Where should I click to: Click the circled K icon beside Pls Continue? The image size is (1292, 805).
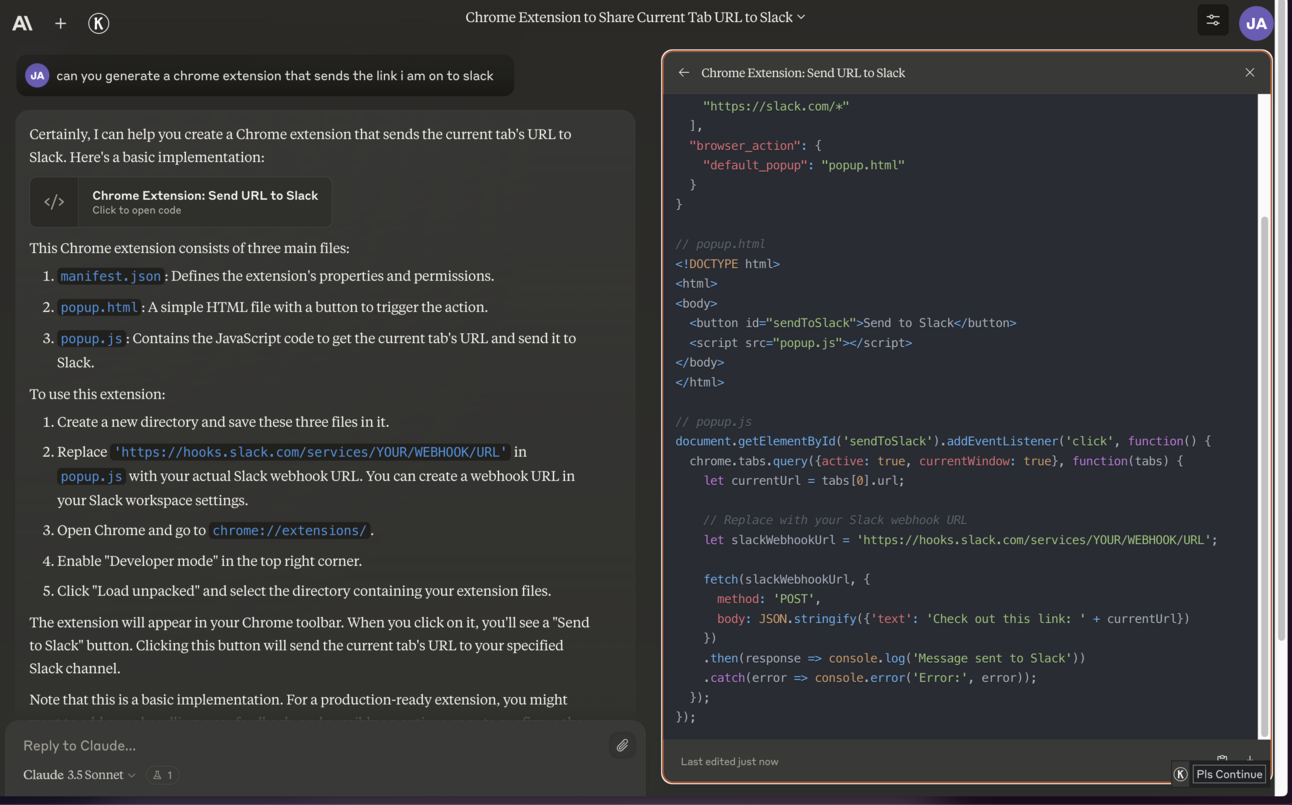1181,774
